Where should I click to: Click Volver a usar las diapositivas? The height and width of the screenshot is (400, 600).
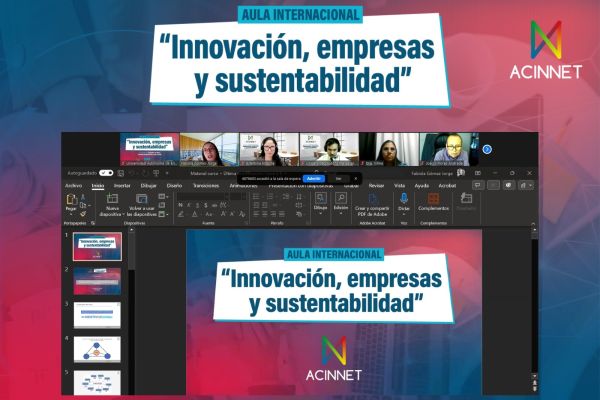coord(142,200)
